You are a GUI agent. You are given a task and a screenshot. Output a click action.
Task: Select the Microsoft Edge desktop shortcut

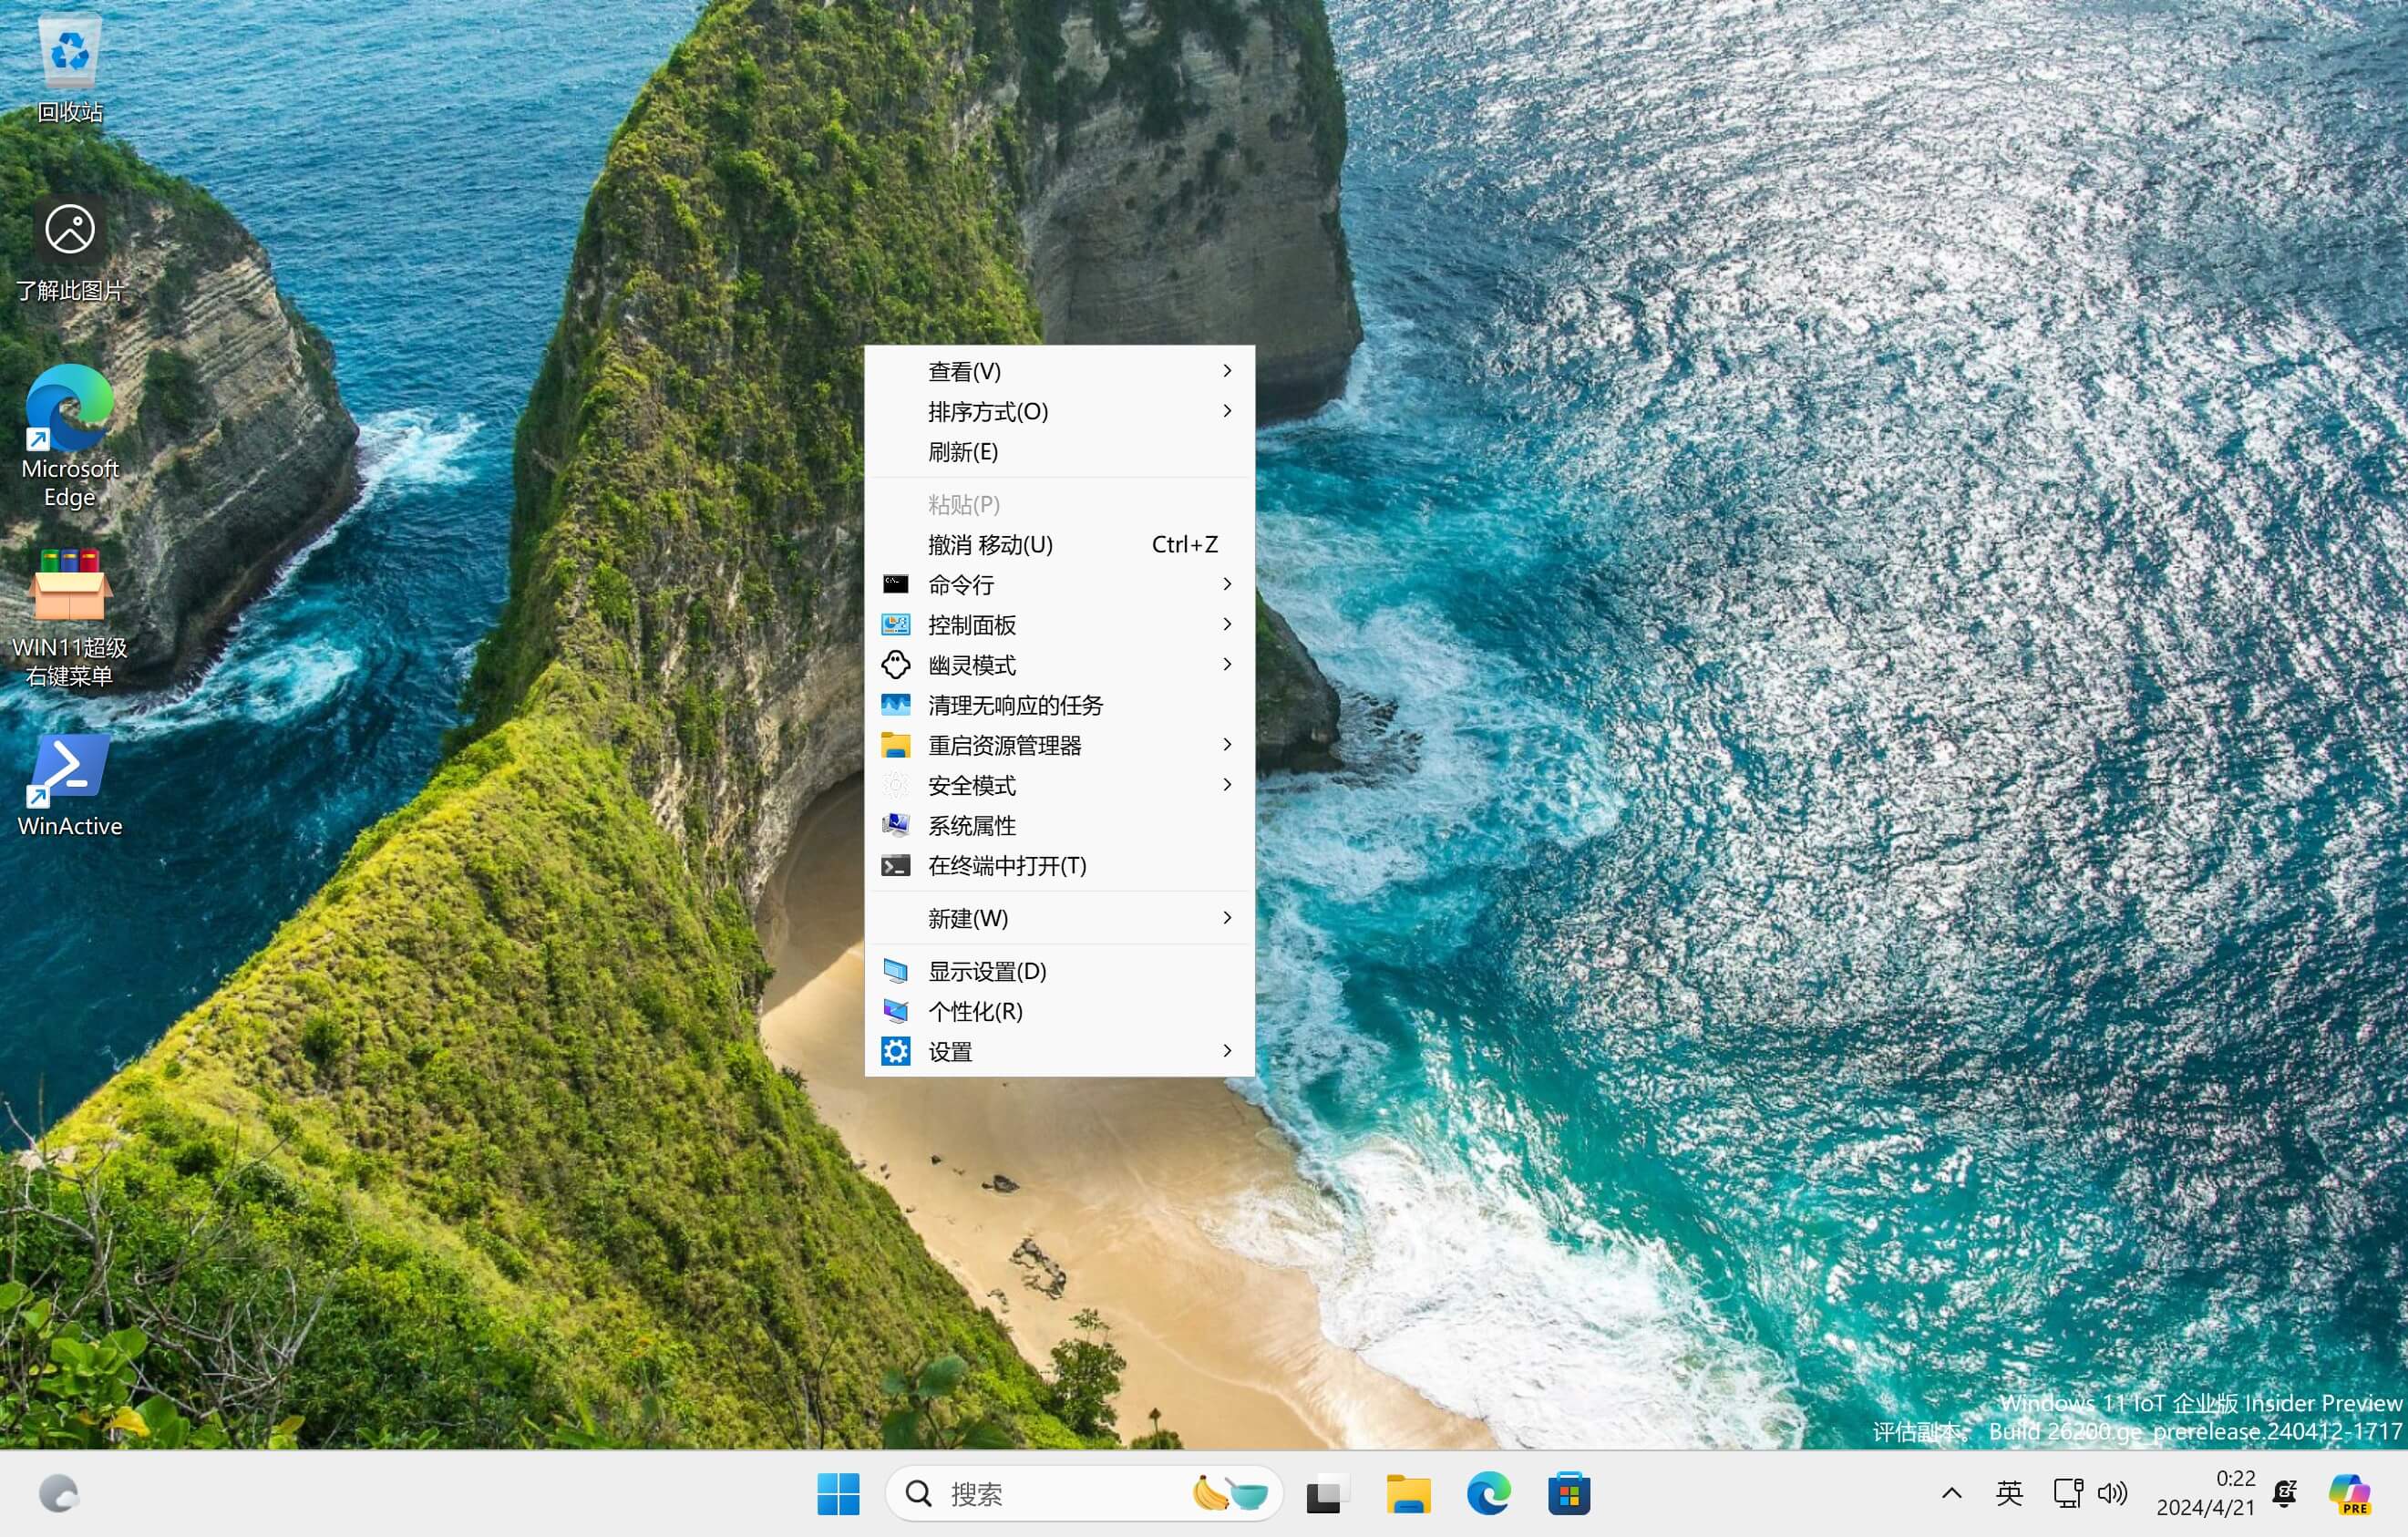tap(69, 437)
